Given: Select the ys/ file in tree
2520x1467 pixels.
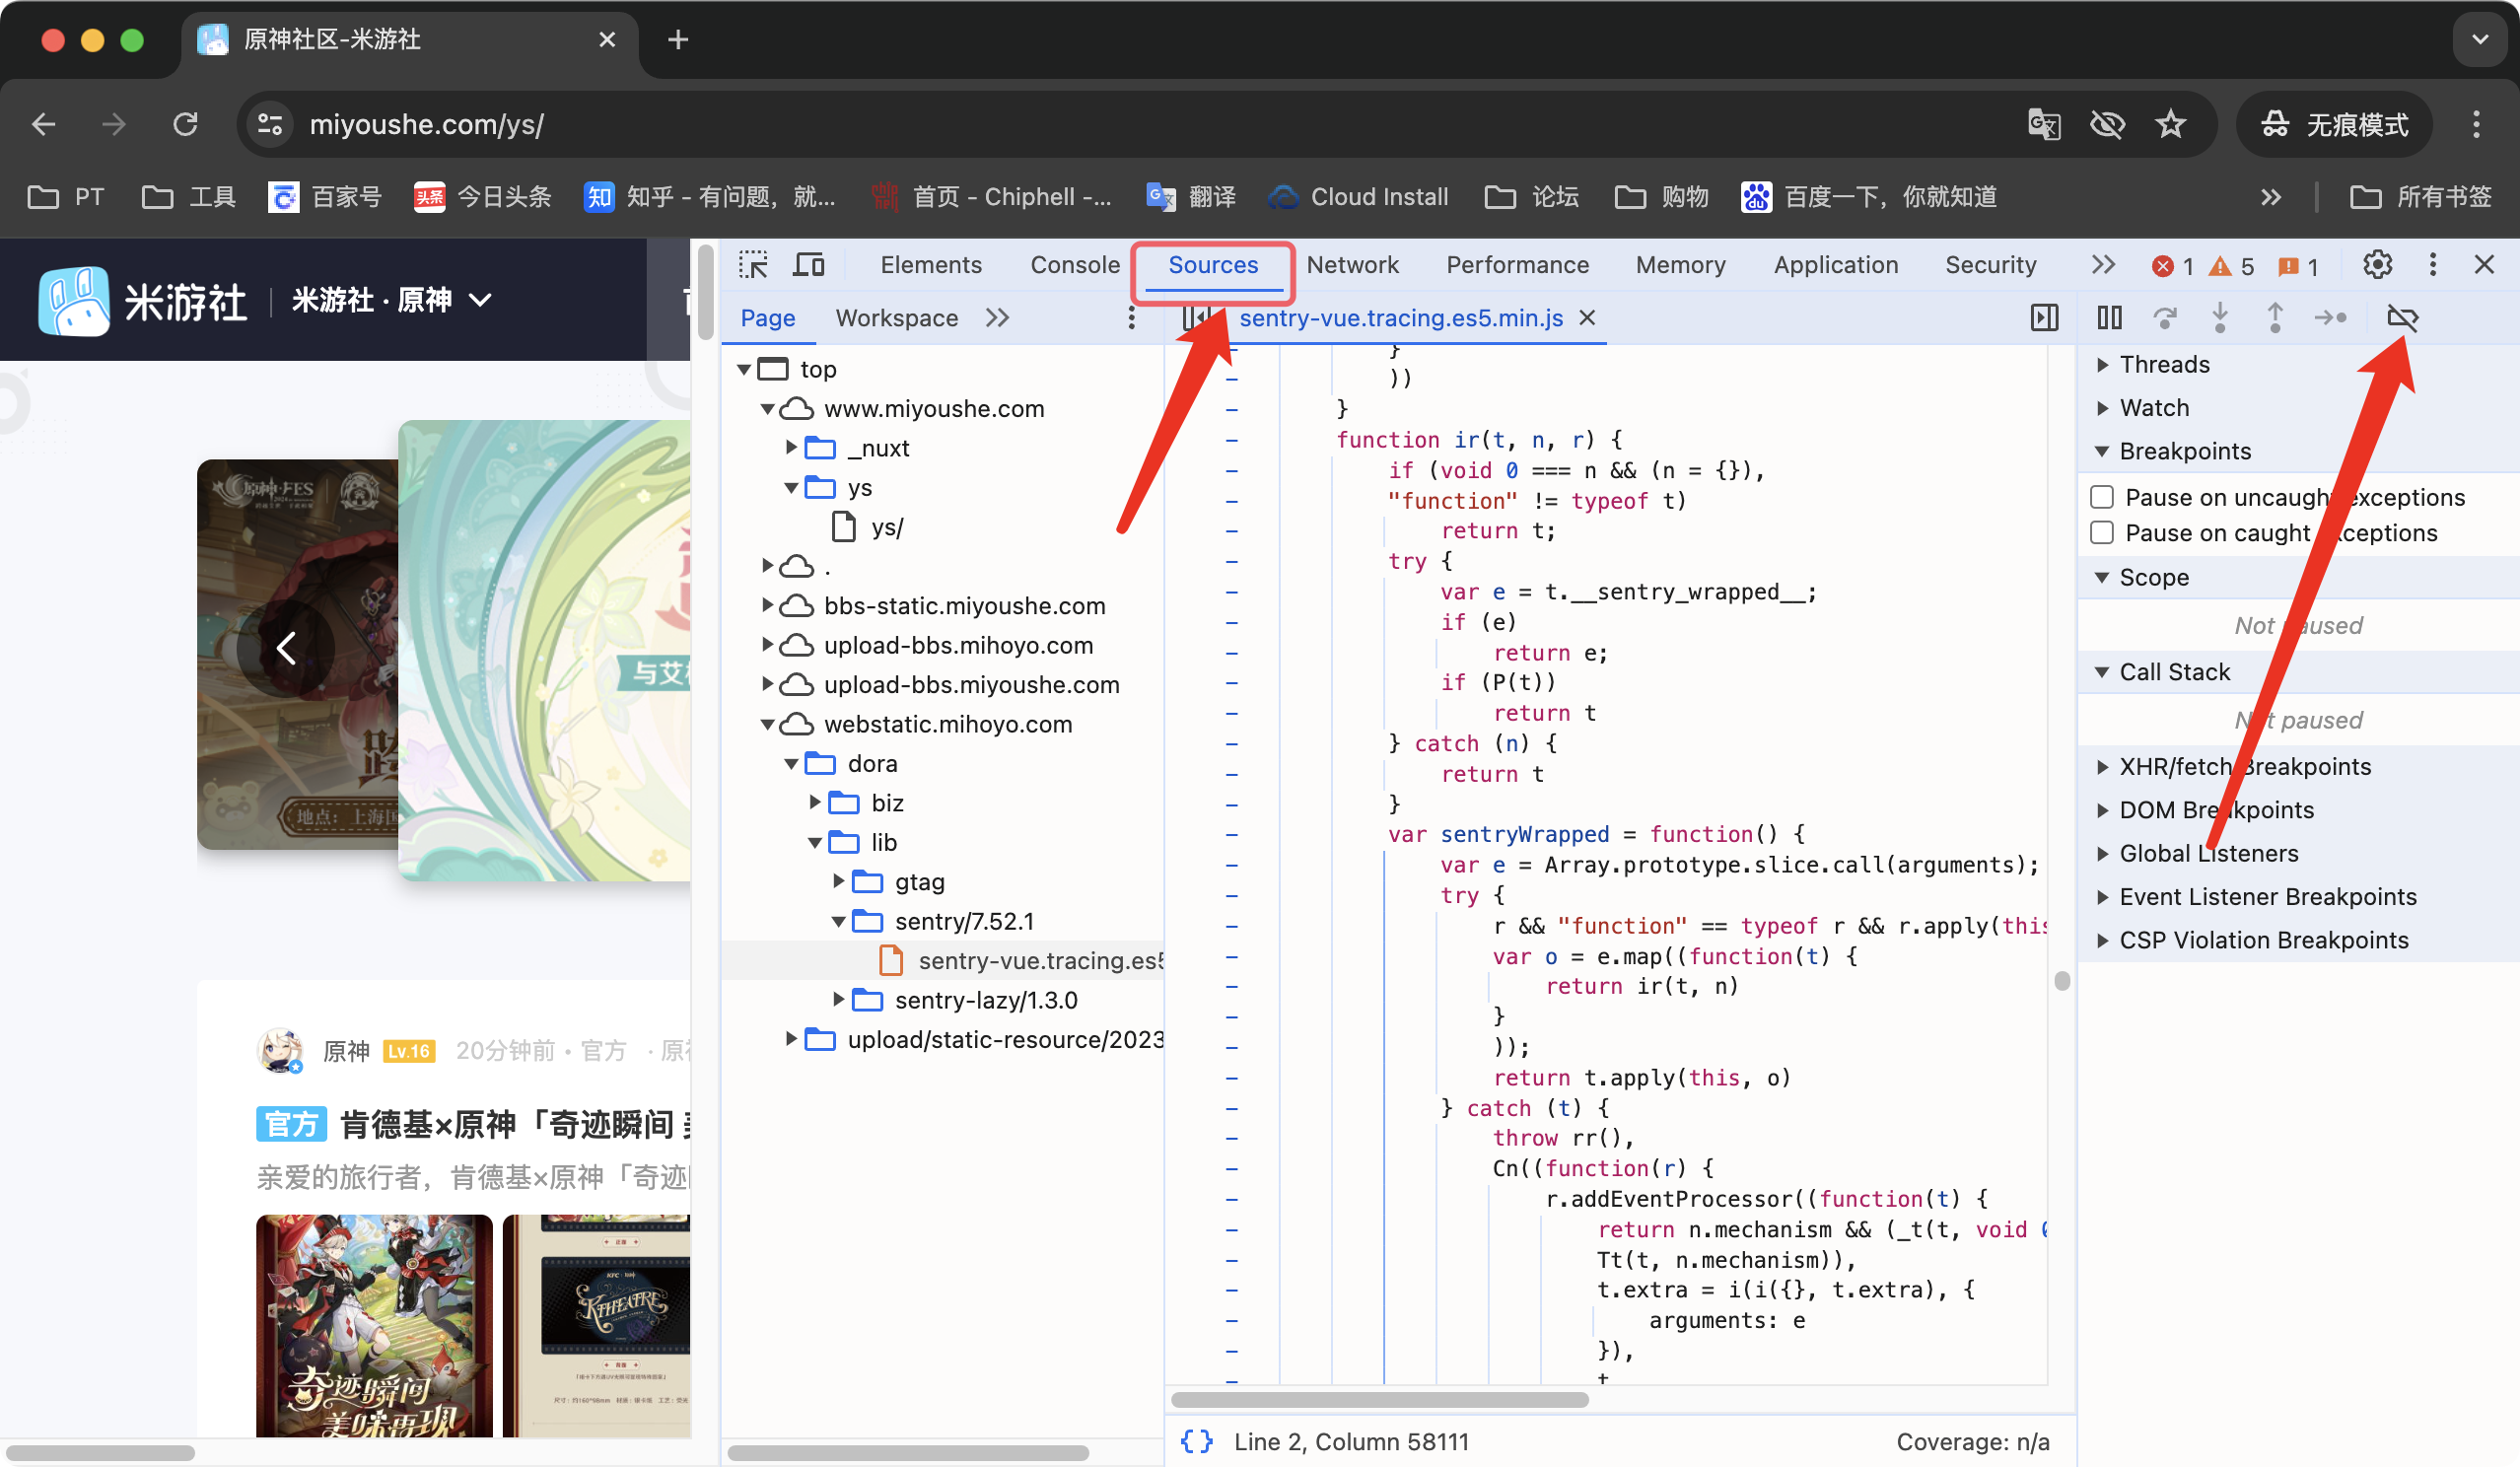Looking at the screenshot, I should 887,528.
